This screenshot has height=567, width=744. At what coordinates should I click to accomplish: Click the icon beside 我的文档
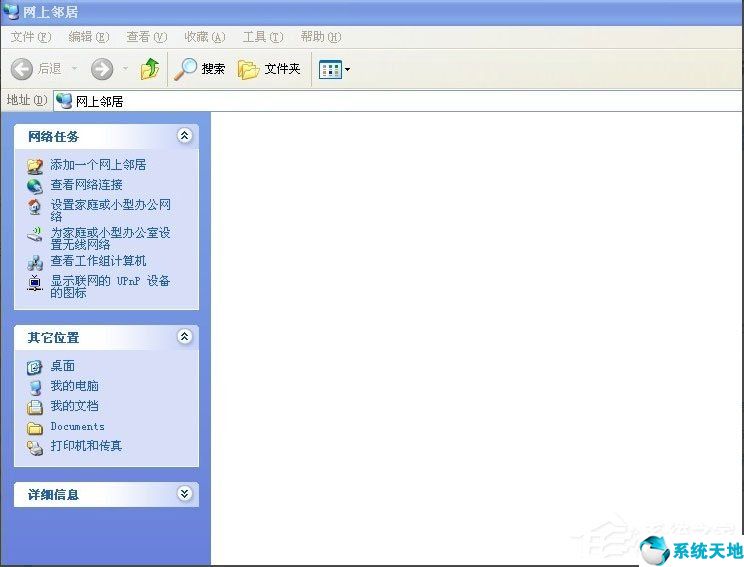coord(35,407)
